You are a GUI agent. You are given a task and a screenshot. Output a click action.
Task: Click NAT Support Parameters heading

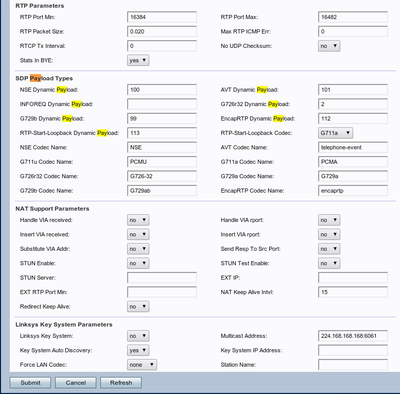click(52, 209)
